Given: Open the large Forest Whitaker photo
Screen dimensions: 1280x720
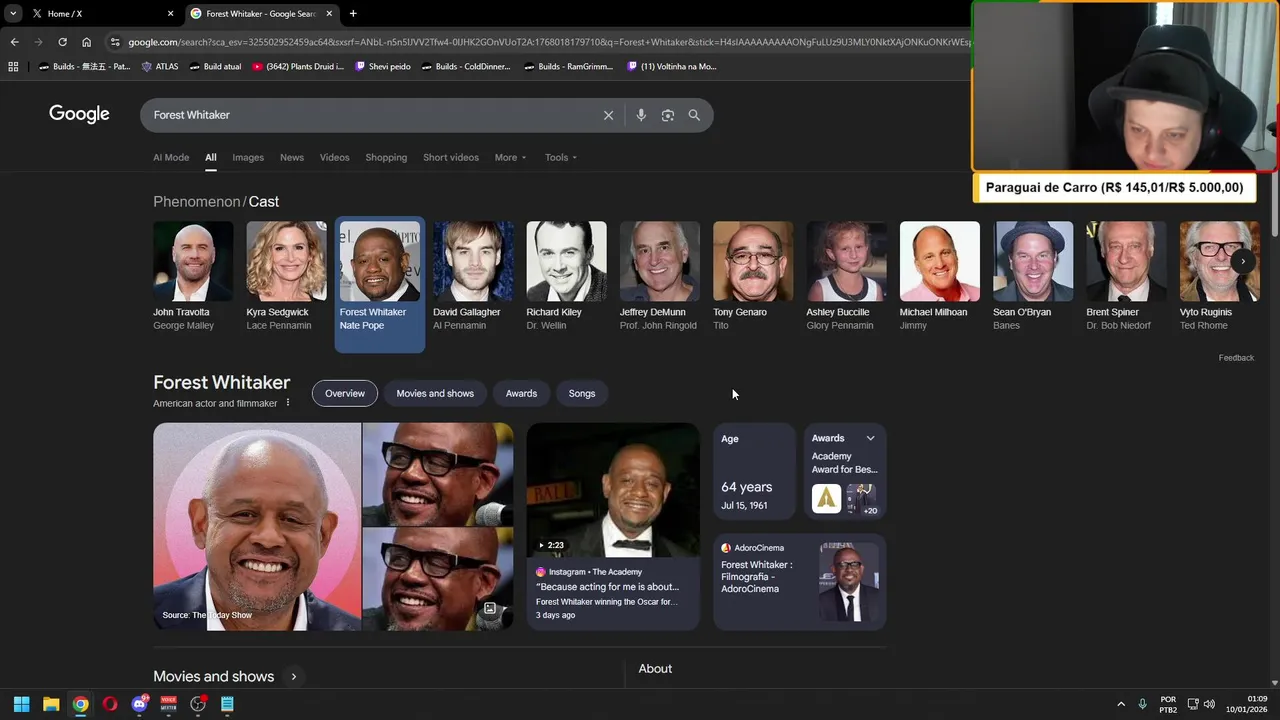Looking at the screenshot, I should point(257,526).
